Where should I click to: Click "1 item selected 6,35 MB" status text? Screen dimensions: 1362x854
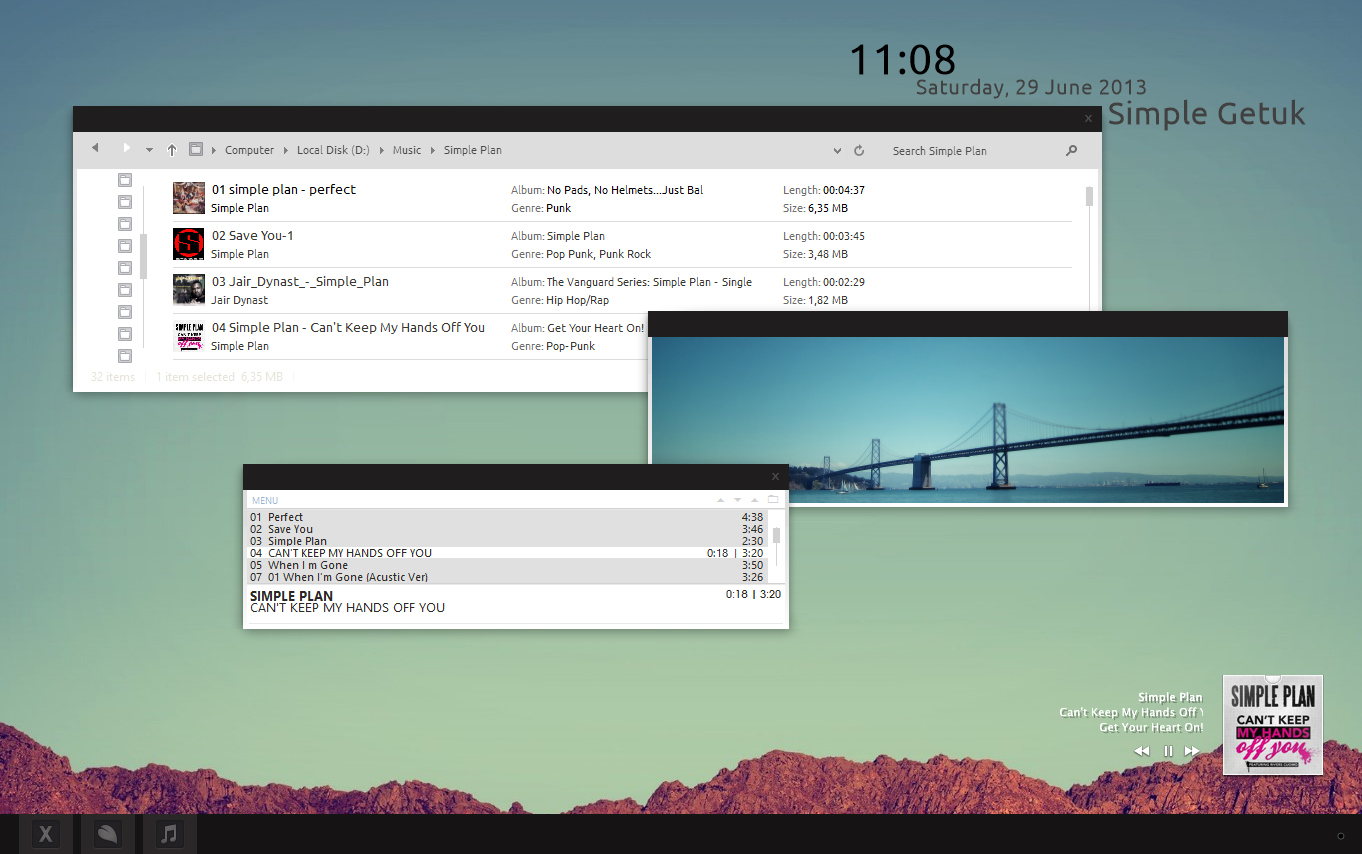click(x=219, y=377)
